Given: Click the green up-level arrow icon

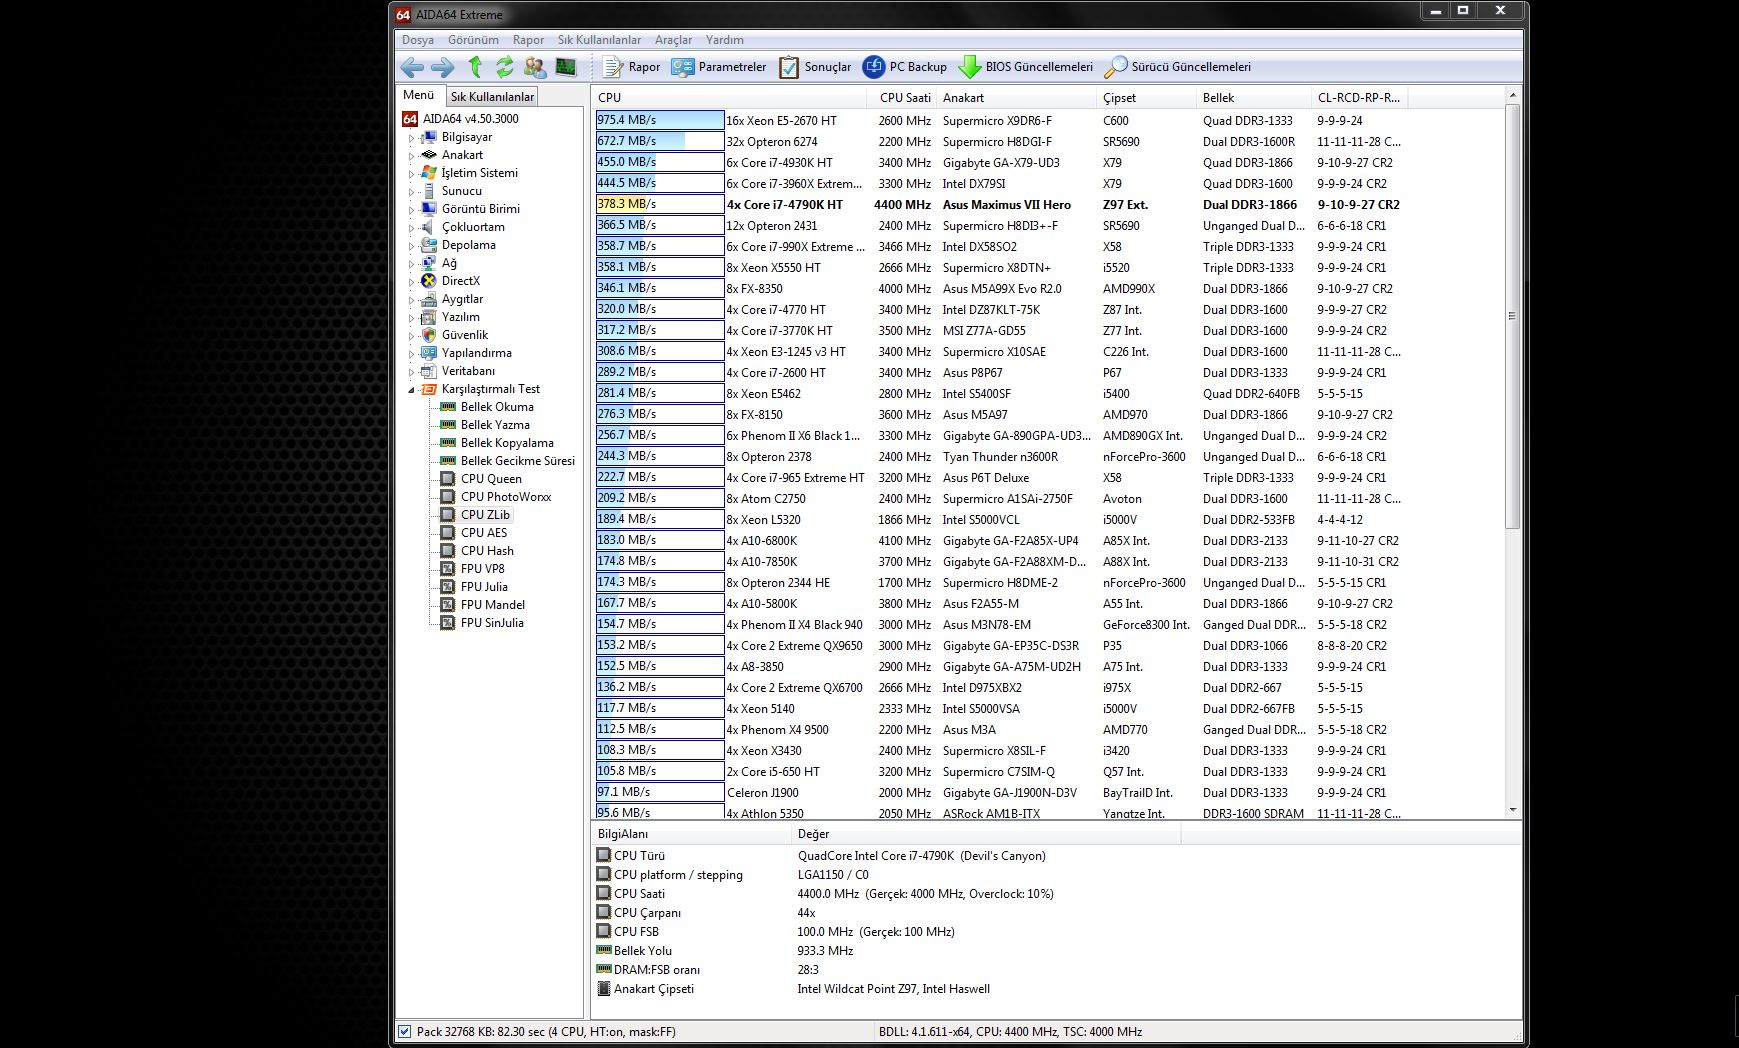Looking at the screenshot, I should pos(475,67).
